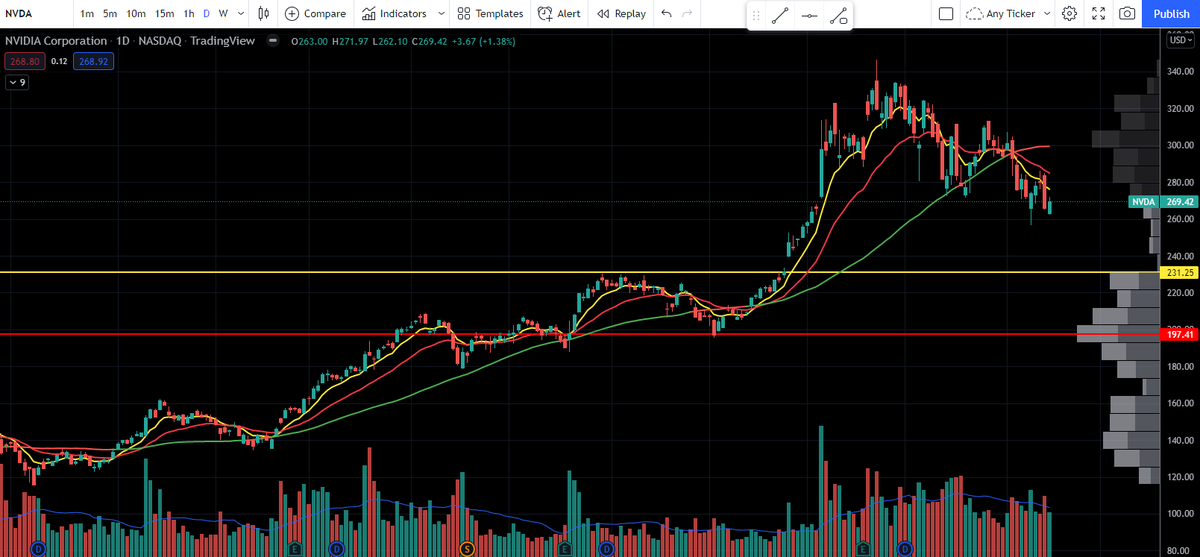
Task: Open chart settings gear
Action: click(x=1069, y=14)
